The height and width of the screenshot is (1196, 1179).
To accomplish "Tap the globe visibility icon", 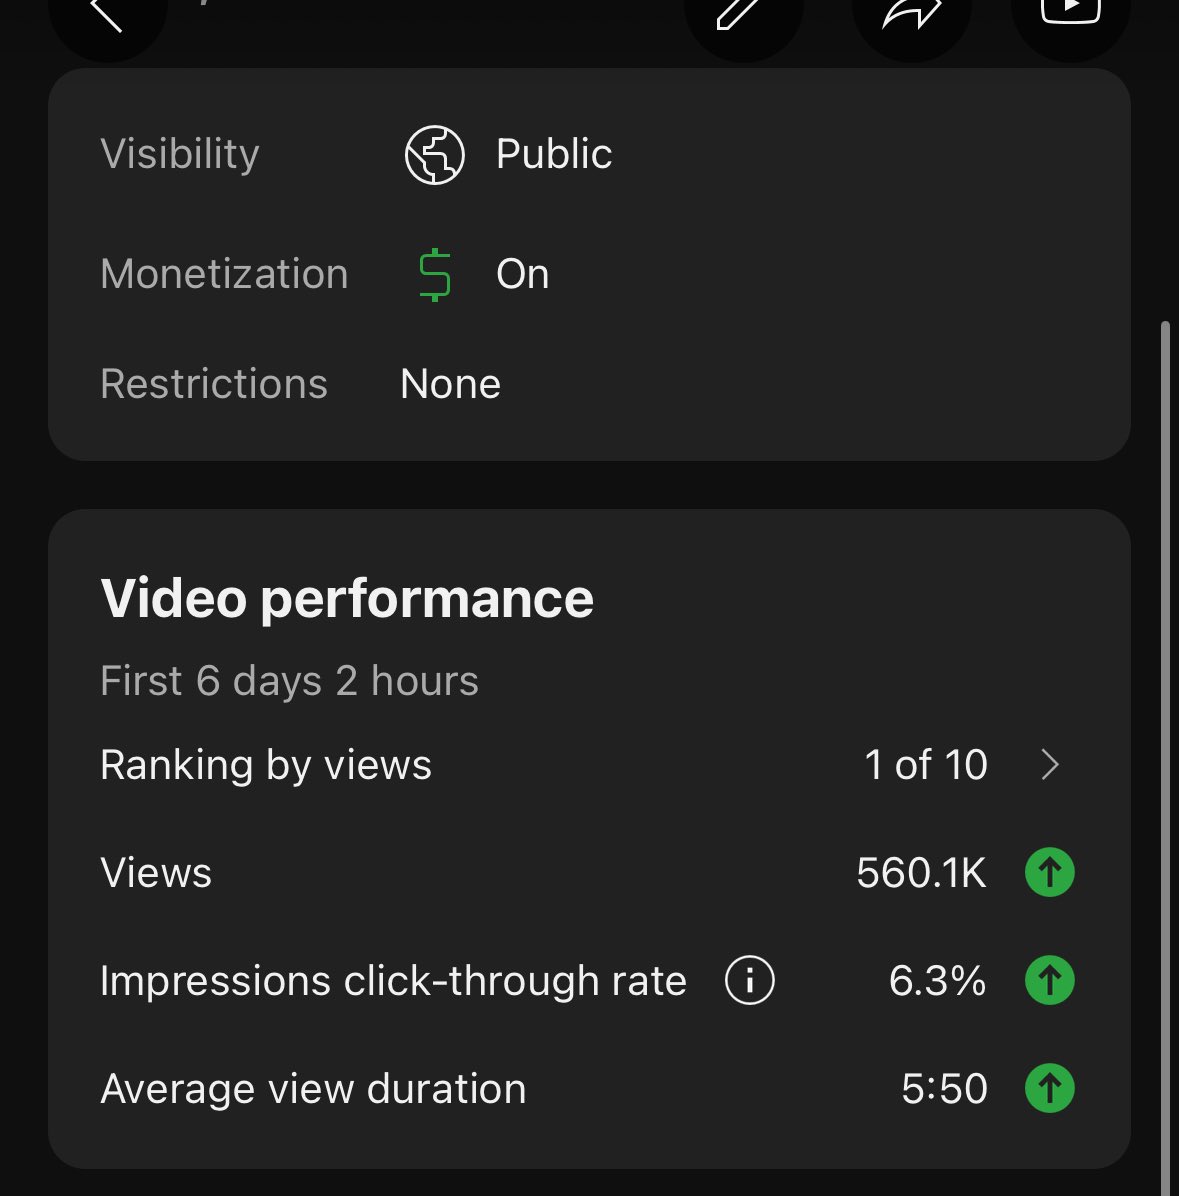I will point(435,155).
